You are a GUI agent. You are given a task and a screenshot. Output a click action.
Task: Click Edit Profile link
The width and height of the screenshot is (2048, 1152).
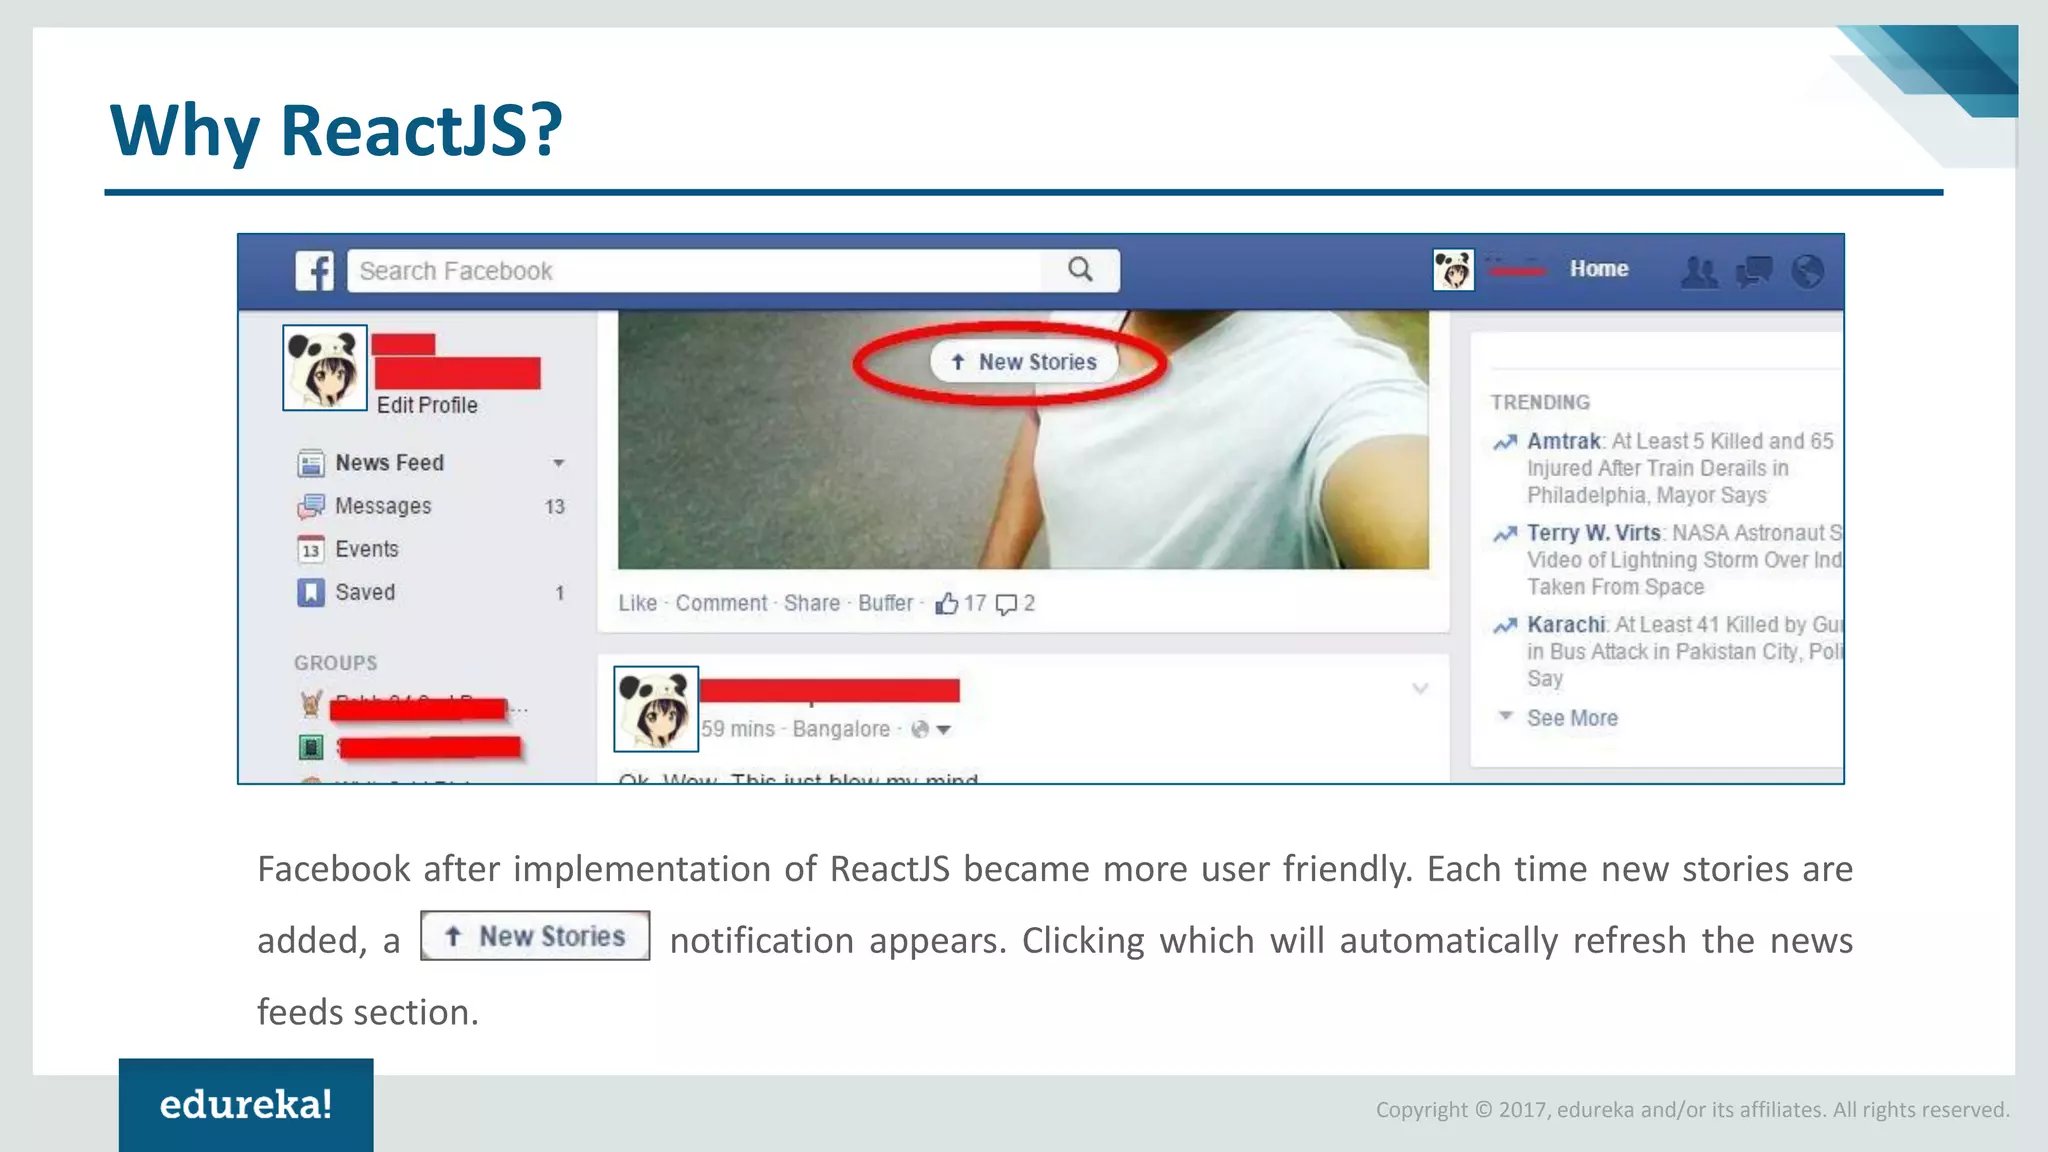pyautogui.click(x=427, y=405)
